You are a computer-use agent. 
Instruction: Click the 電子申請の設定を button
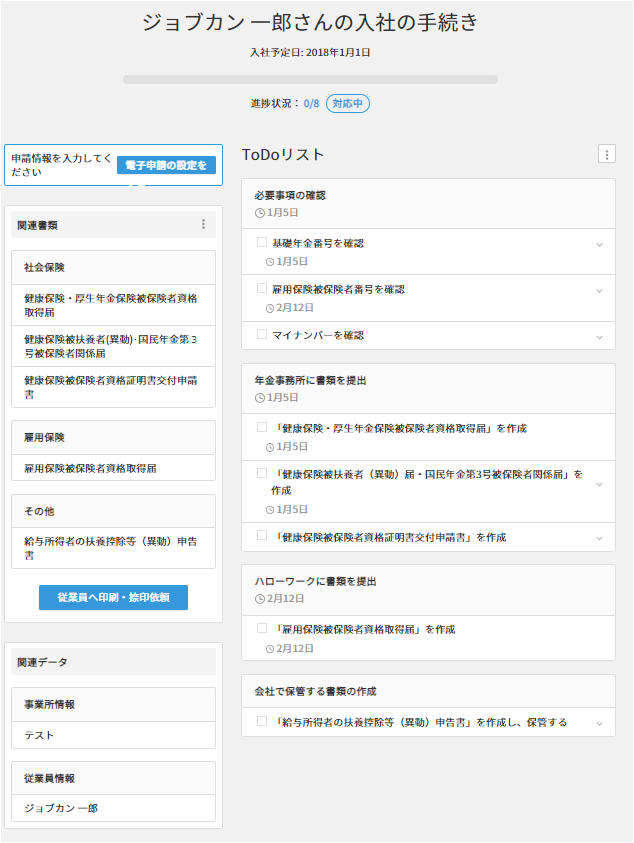click(x=166, y=165)
